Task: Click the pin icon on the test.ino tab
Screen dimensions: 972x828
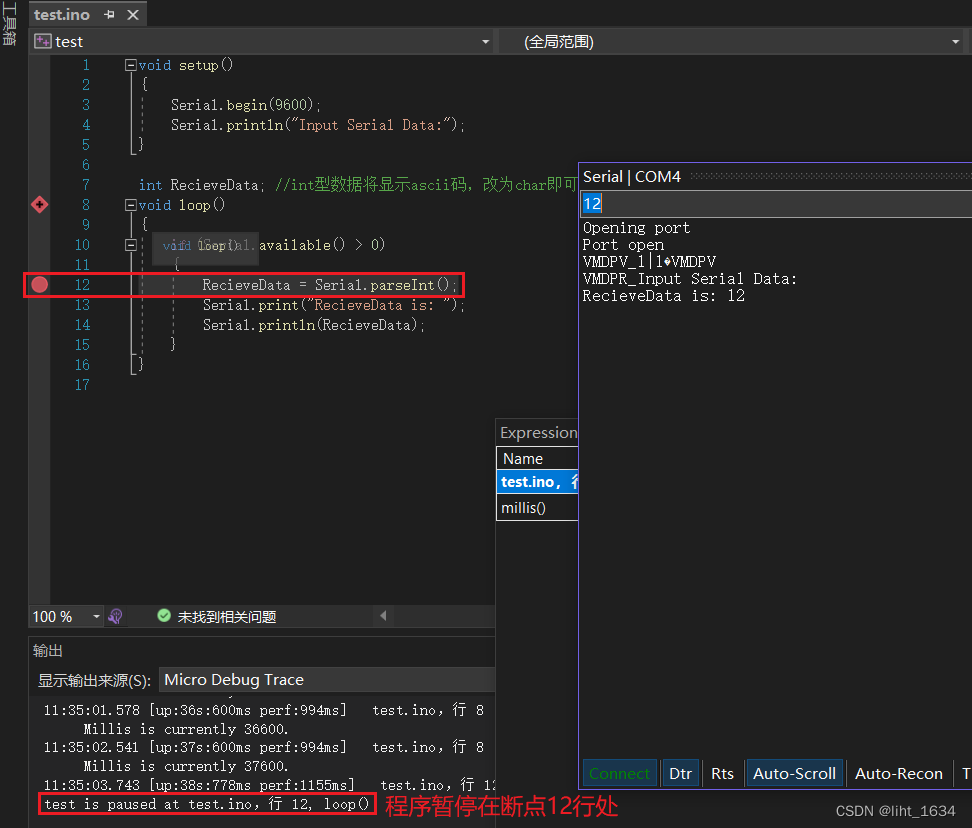Action: click(108, 14)
